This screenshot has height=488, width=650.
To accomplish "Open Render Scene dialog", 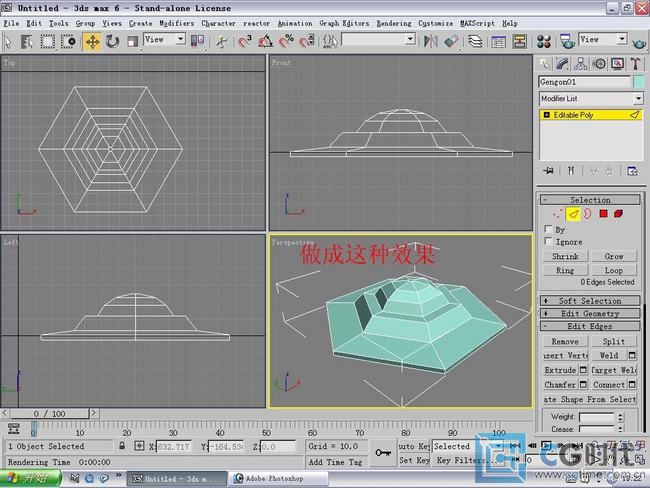I will 567,41.
